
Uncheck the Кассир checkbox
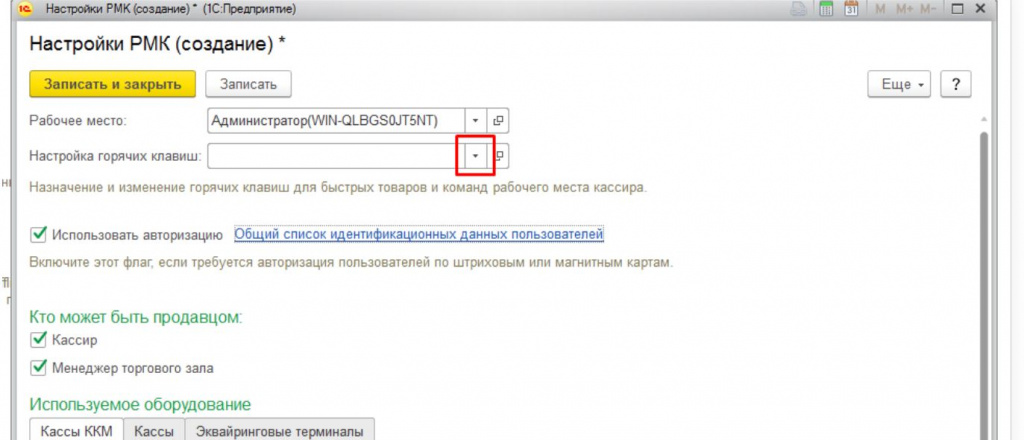click(x=39, y=339)
